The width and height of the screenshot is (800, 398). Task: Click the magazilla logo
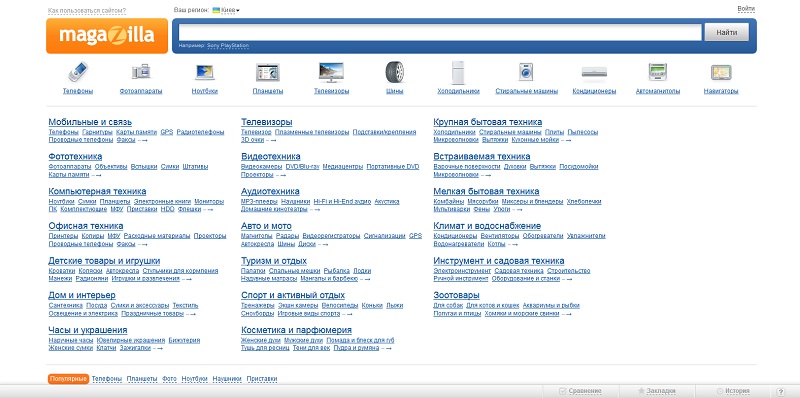tap(107, 36)
